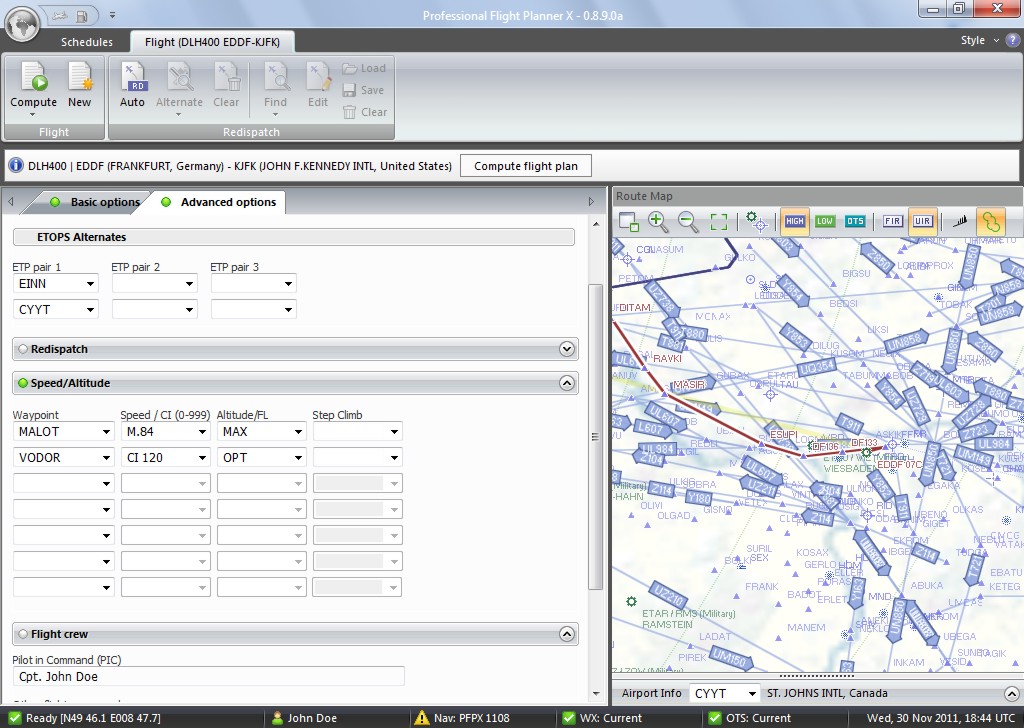Collapse the Flight crew section chevron
The width and height of the screenshot is (1024, 728).
[x=567, y=634]
